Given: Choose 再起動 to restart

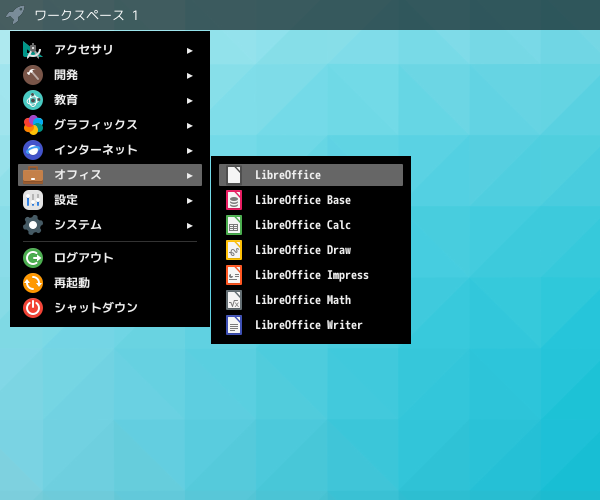Looking at the screenshot, I should (110, 283).
